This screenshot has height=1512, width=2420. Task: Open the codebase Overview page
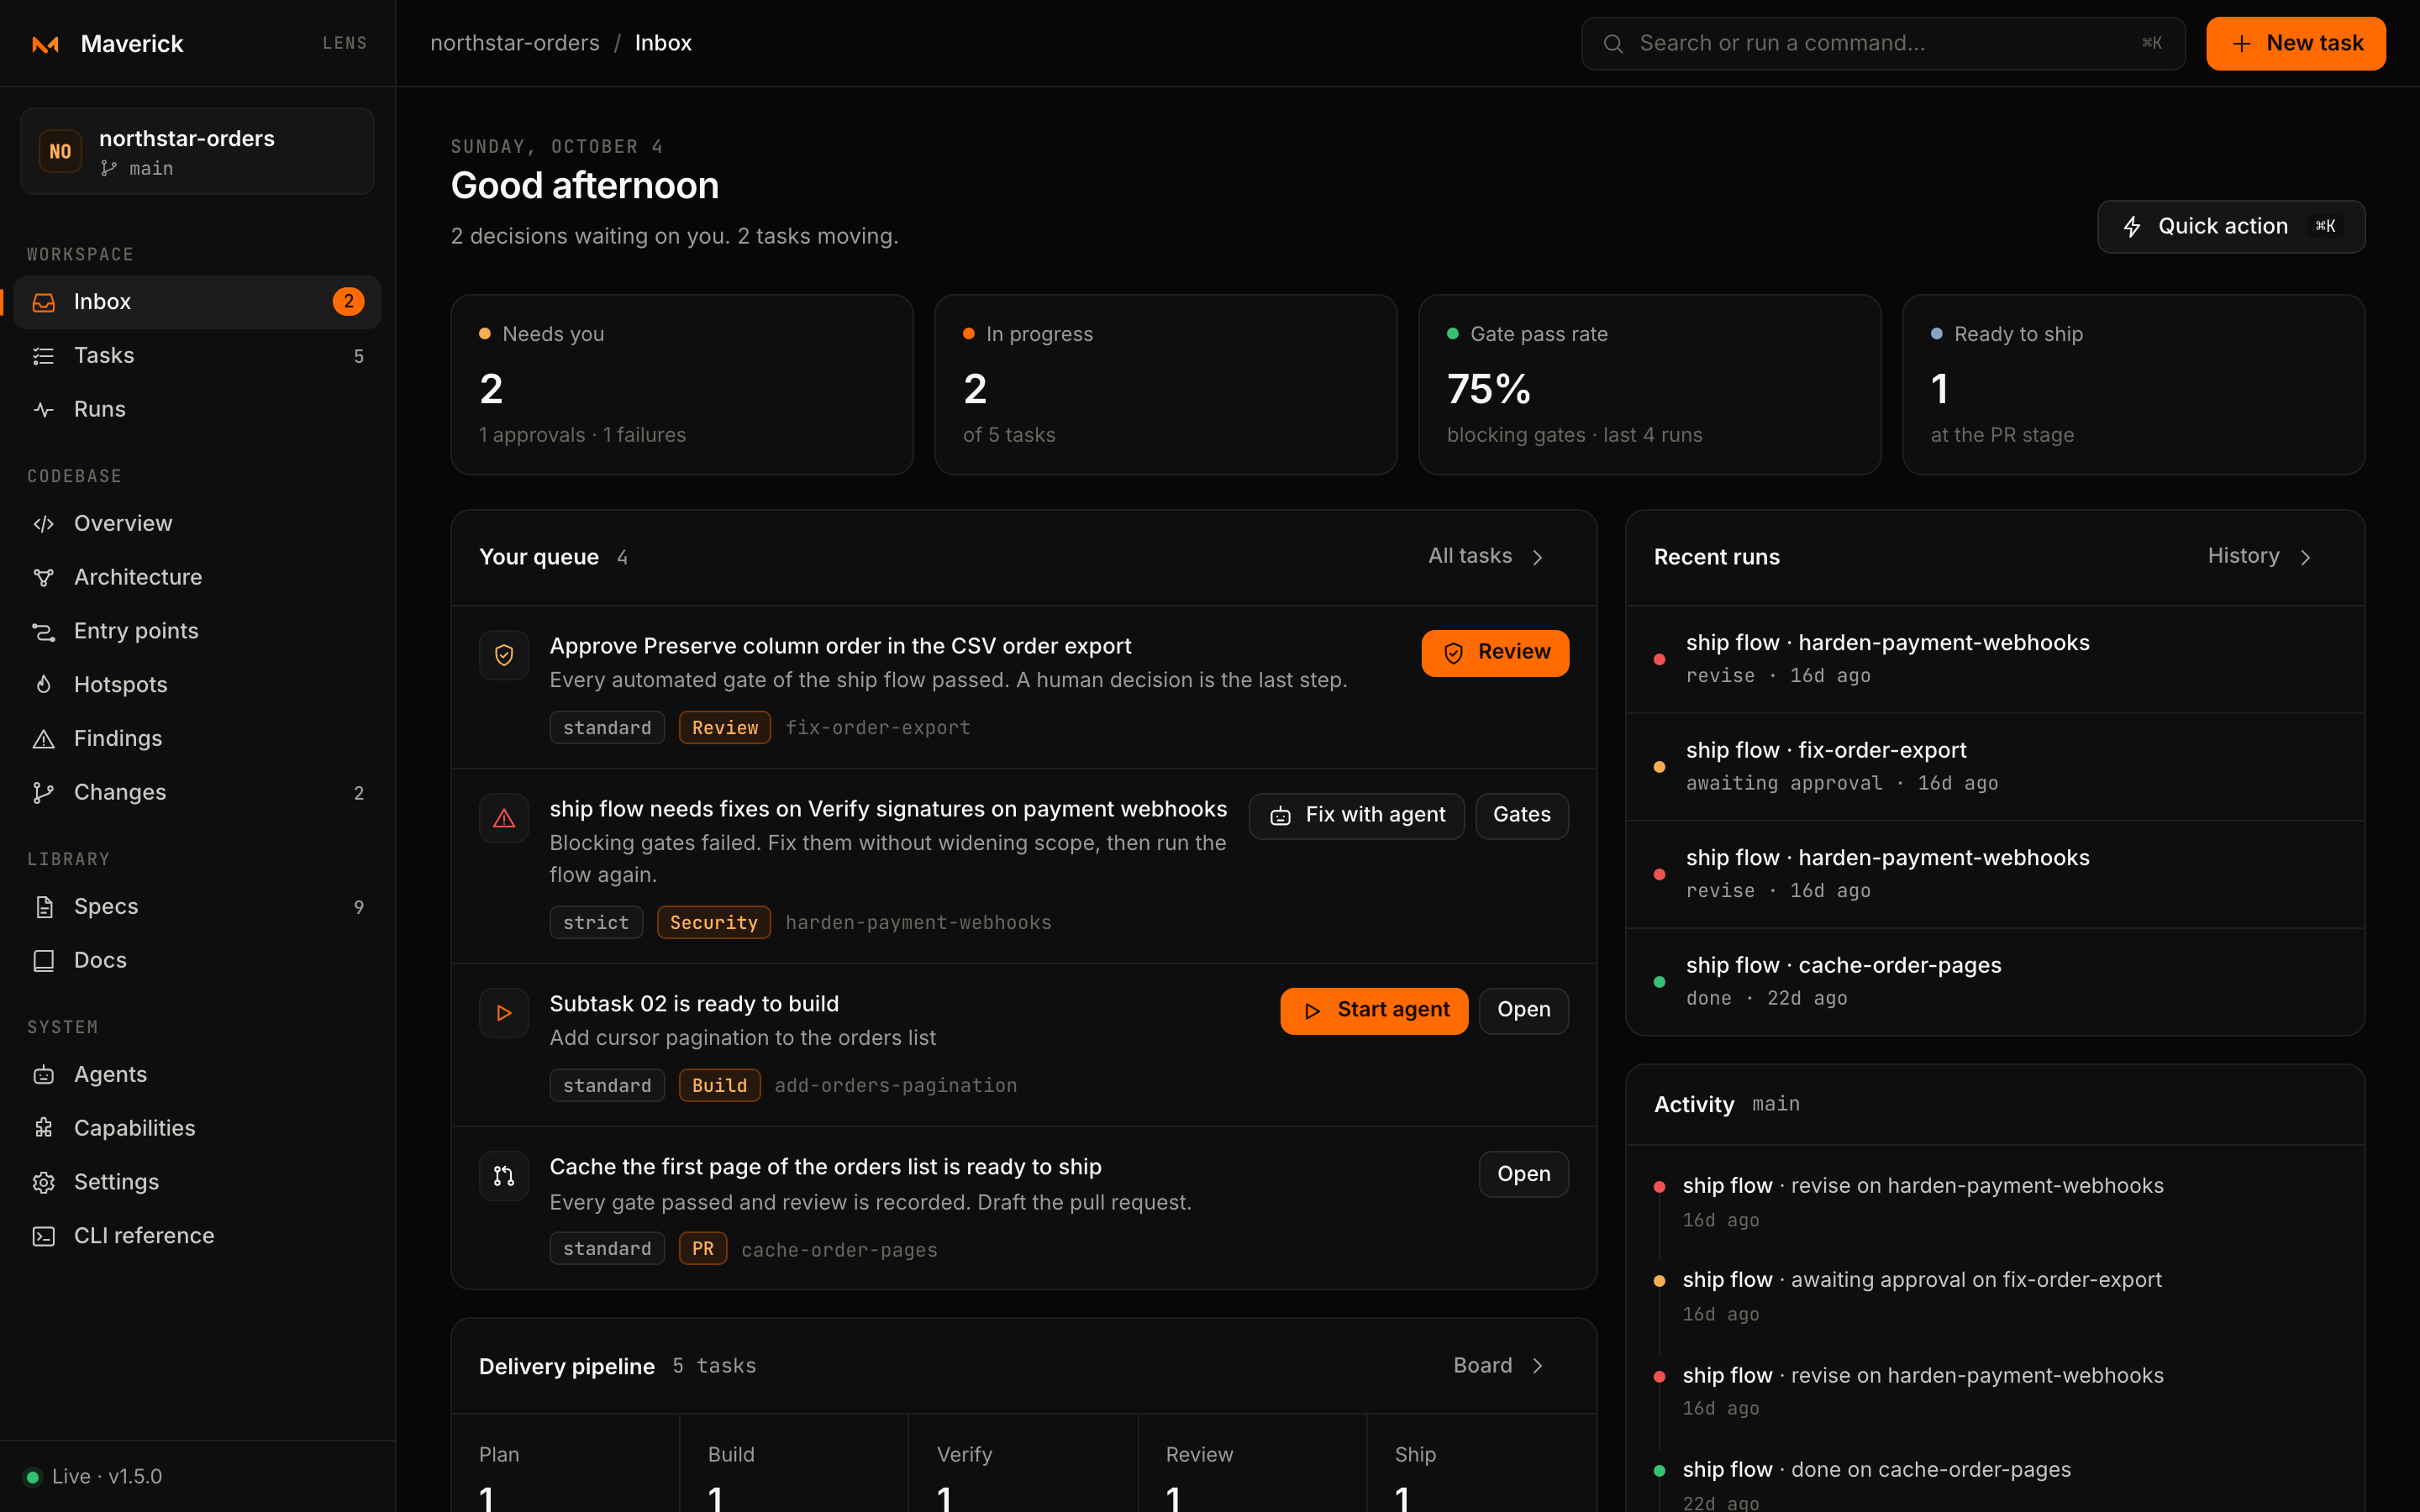(x=197, y=524)
